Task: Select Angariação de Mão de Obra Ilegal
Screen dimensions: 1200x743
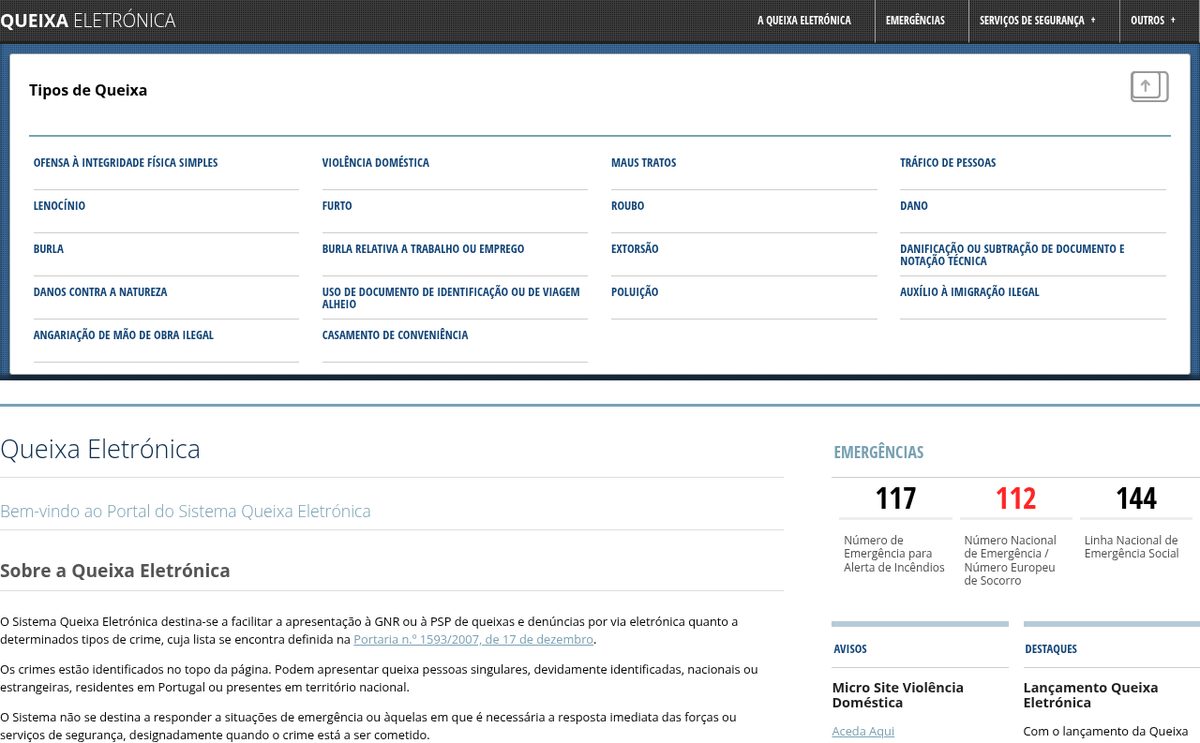Action: pyautogui.click(x=124, y=335)
